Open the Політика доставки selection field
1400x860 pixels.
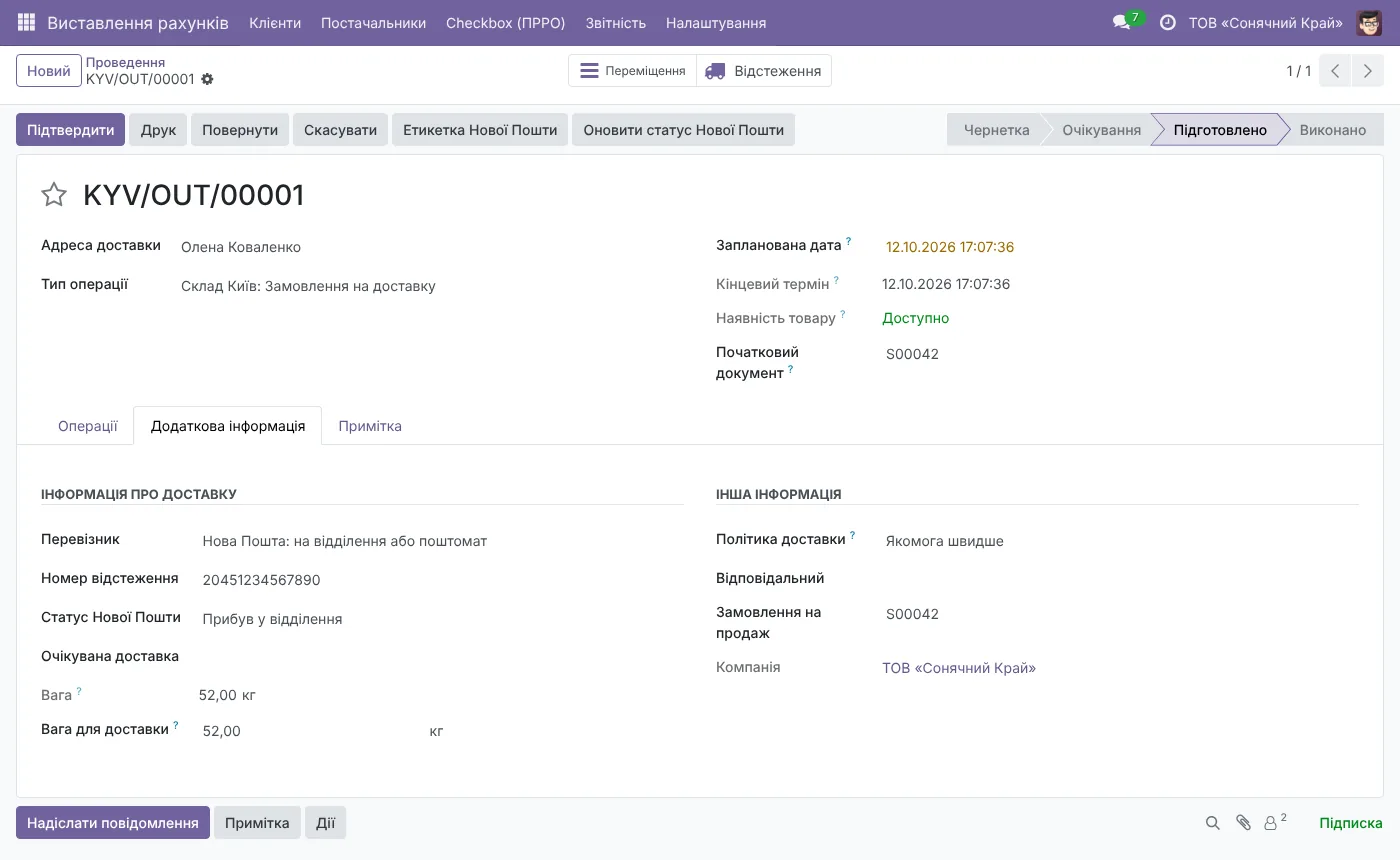tap(1120, 541)
